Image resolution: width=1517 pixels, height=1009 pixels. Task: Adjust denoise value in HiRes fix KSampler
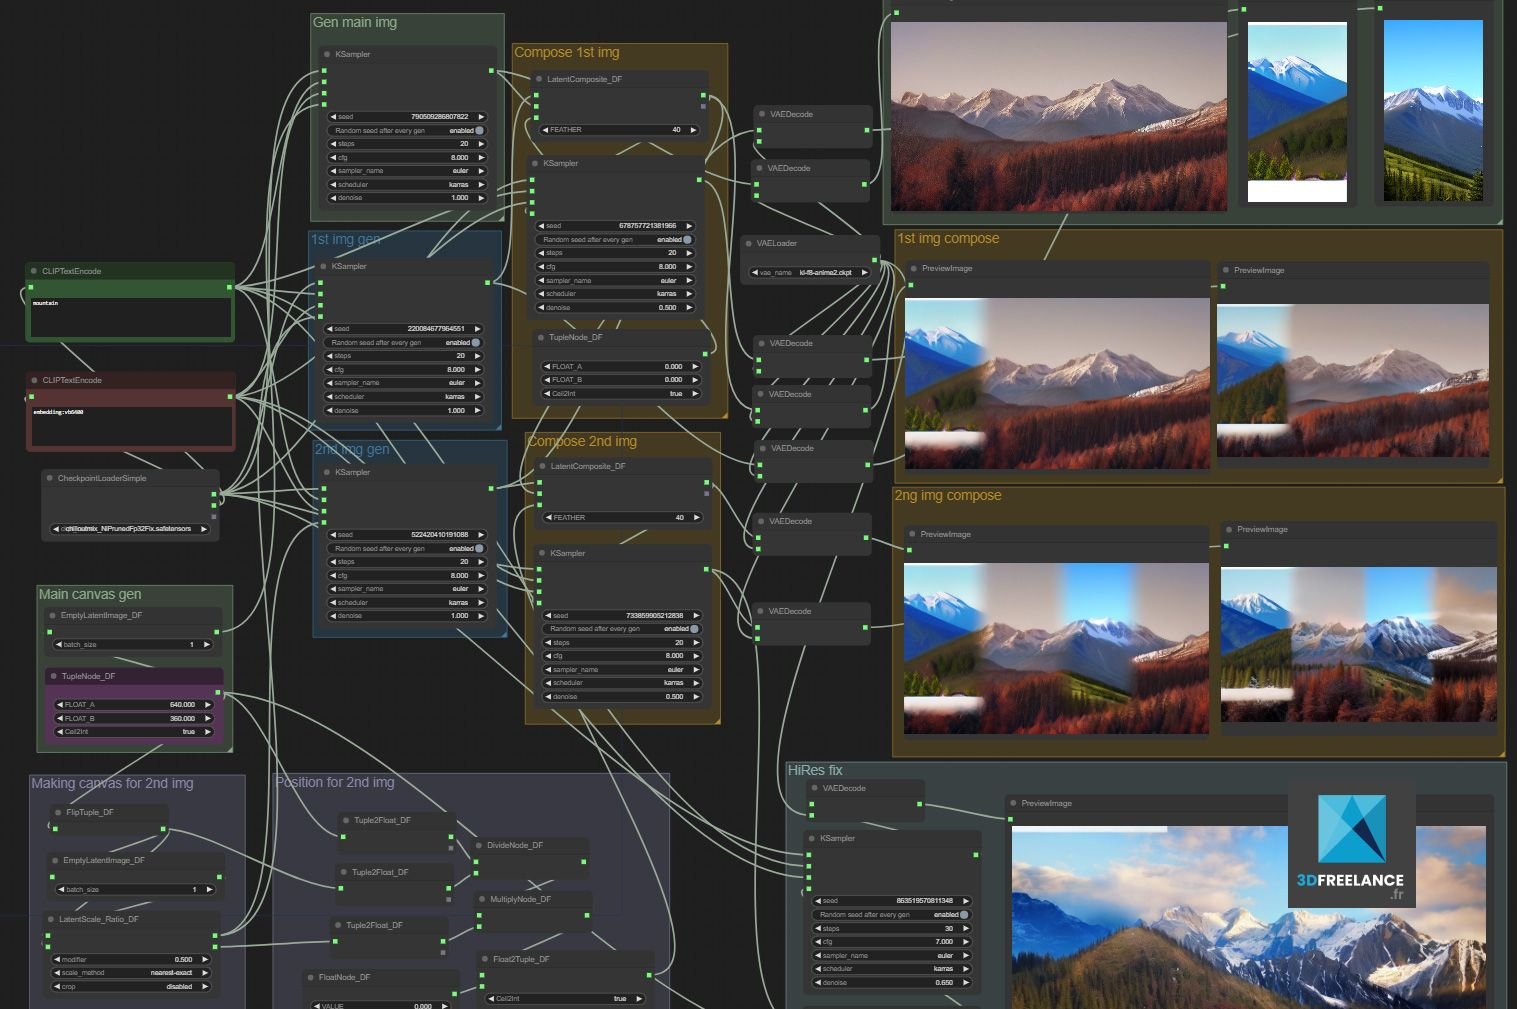pyautogui.click(x=890, y=982)
